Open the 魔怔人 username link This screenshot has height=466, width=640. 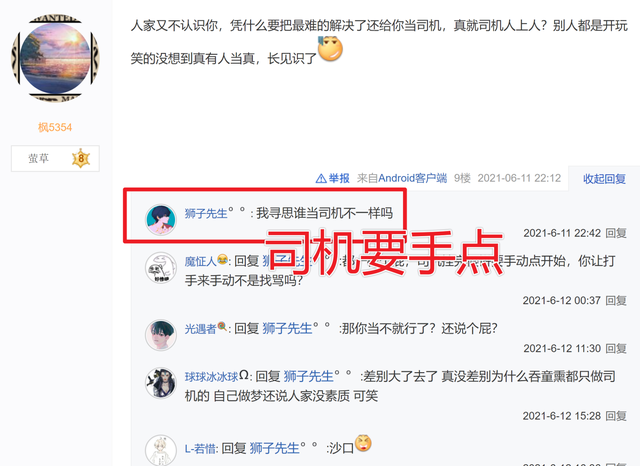tap(200, 261)
